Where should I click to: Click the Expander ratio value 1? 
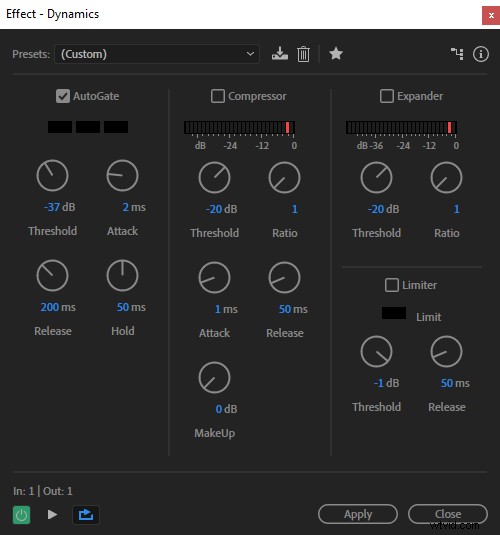click(x=457, y=209)
